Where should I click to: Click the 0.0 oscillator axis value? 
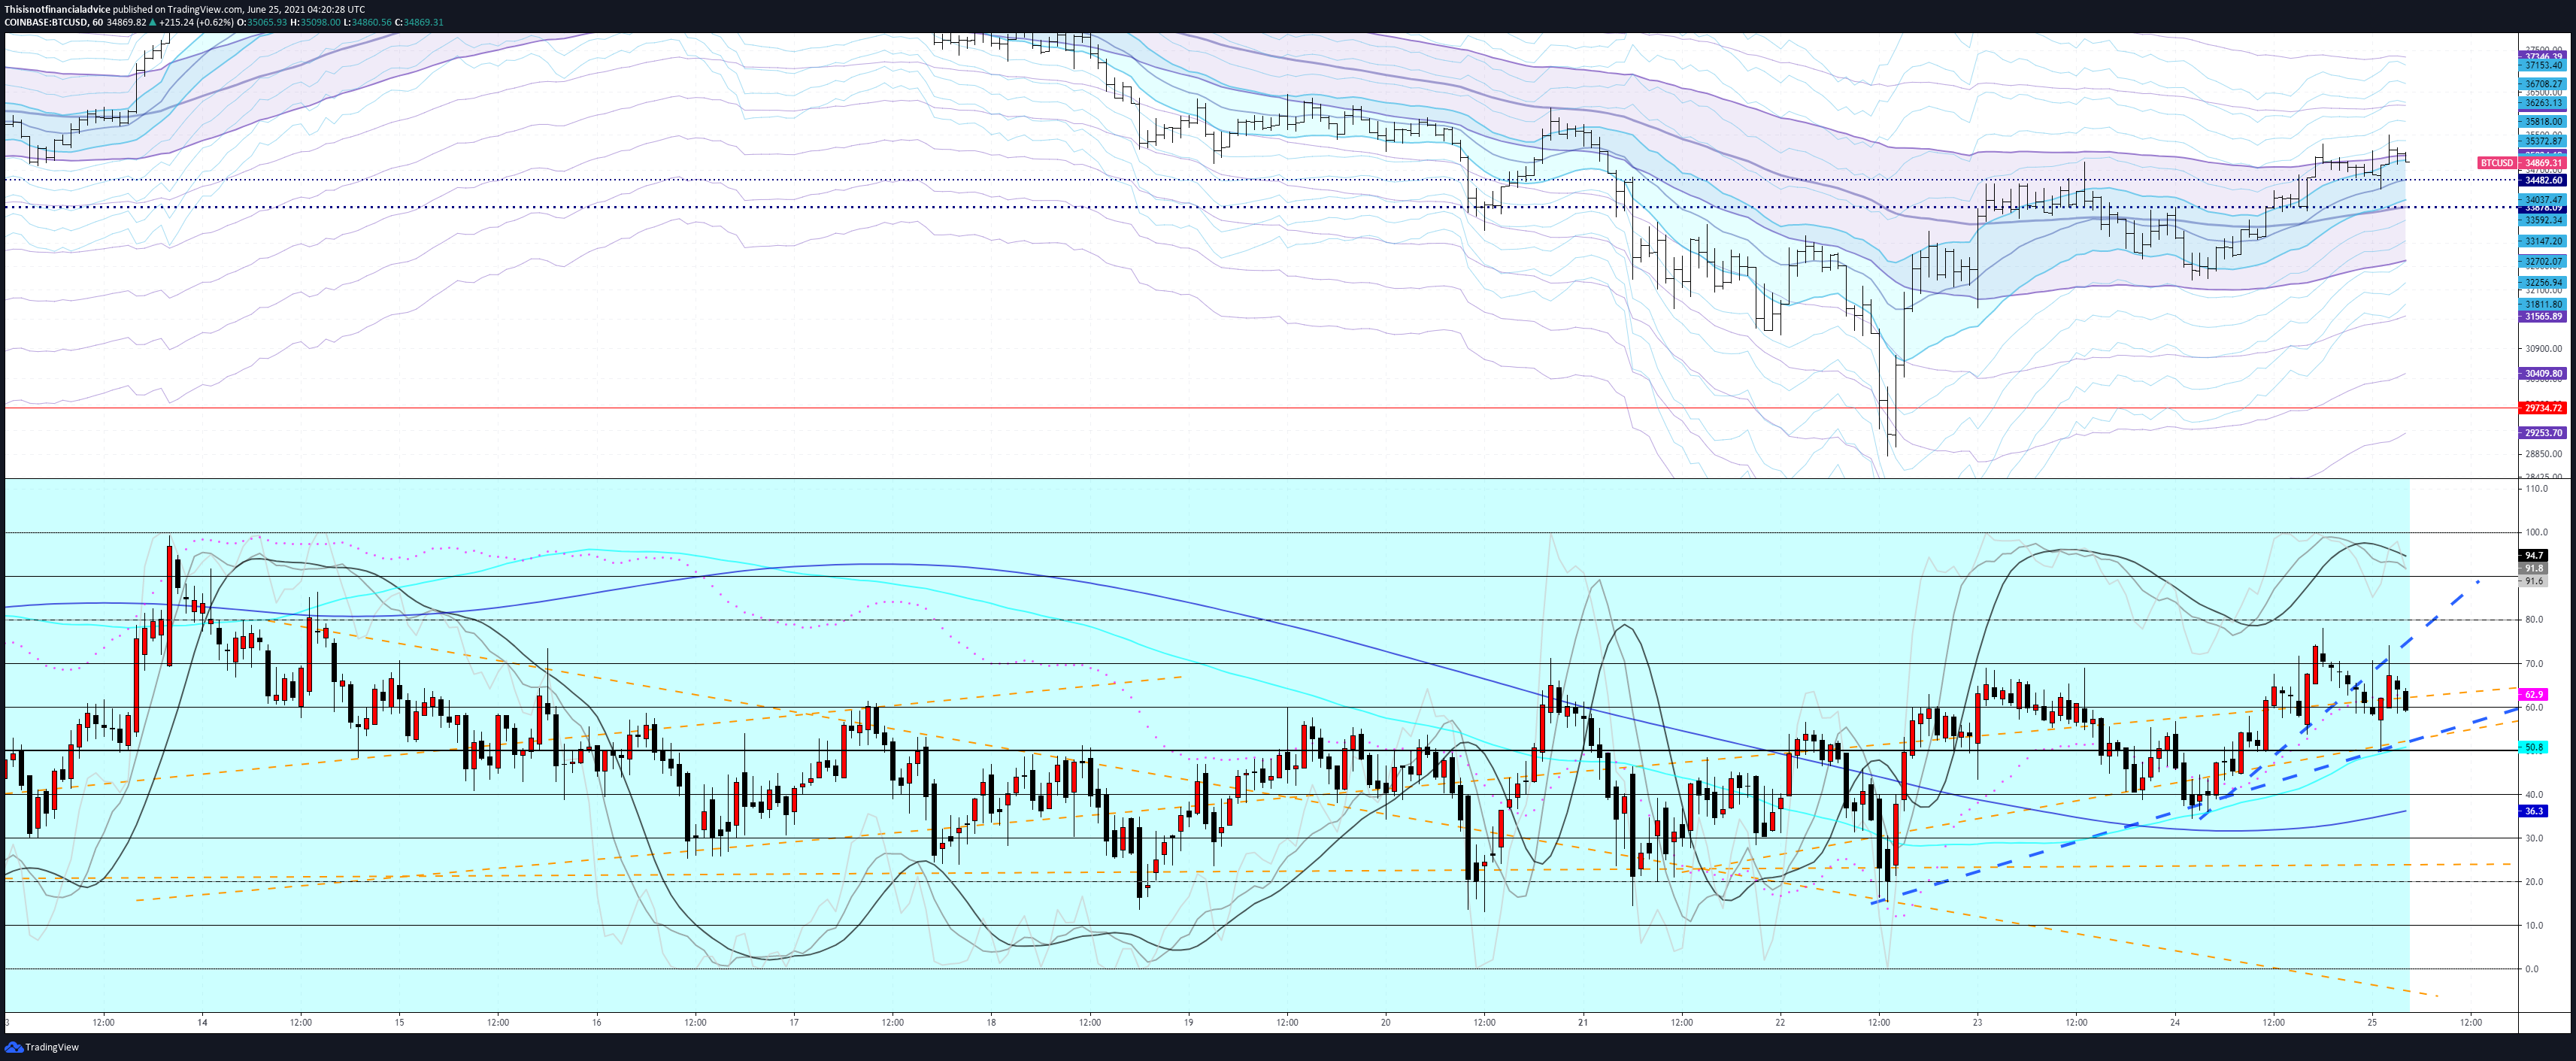pos(2532,969)
